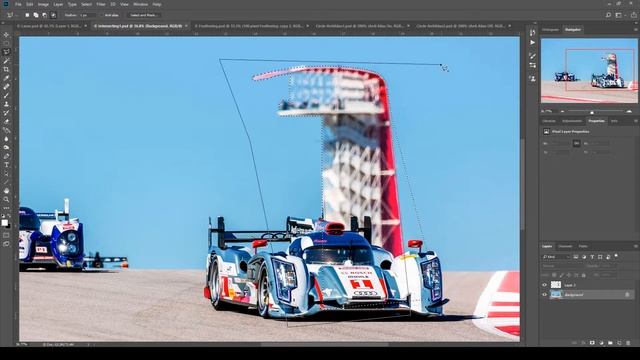Open the Filter menu
This screenshot has height=360, width=640.
tap(101, 4)
